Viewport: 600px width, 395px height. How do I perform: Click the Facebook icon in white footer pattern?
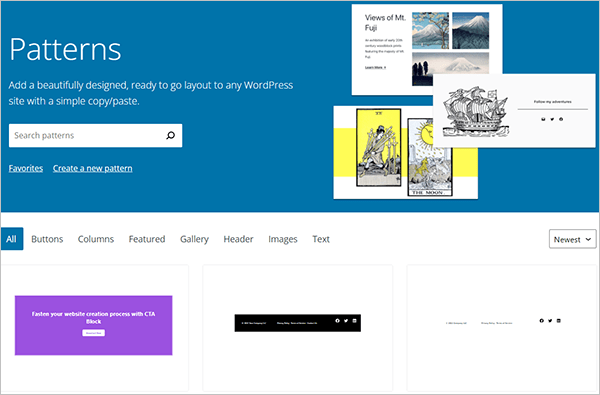541,321
